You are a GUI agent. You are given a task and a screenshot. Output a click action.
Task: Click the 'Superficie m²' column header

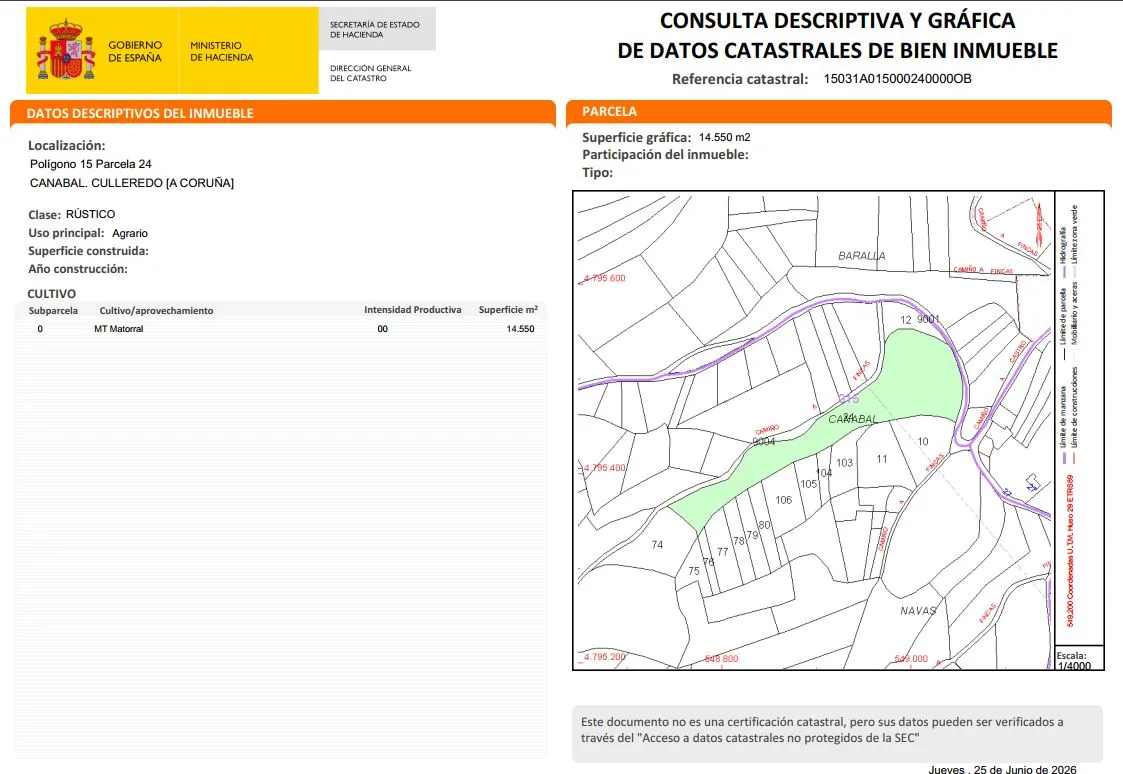click(508, 309)
